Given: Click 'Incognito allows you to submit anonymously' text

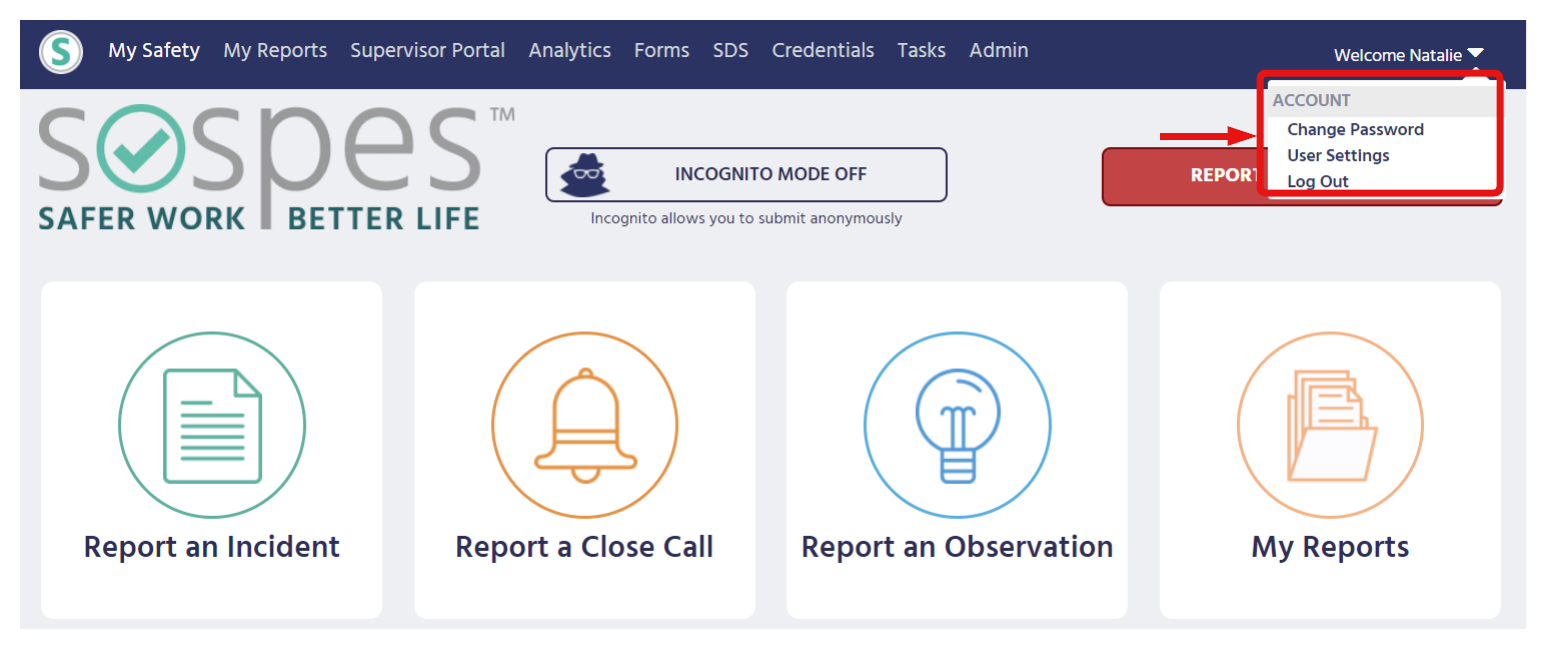Looking at the screenshot, I should (746, 218).
